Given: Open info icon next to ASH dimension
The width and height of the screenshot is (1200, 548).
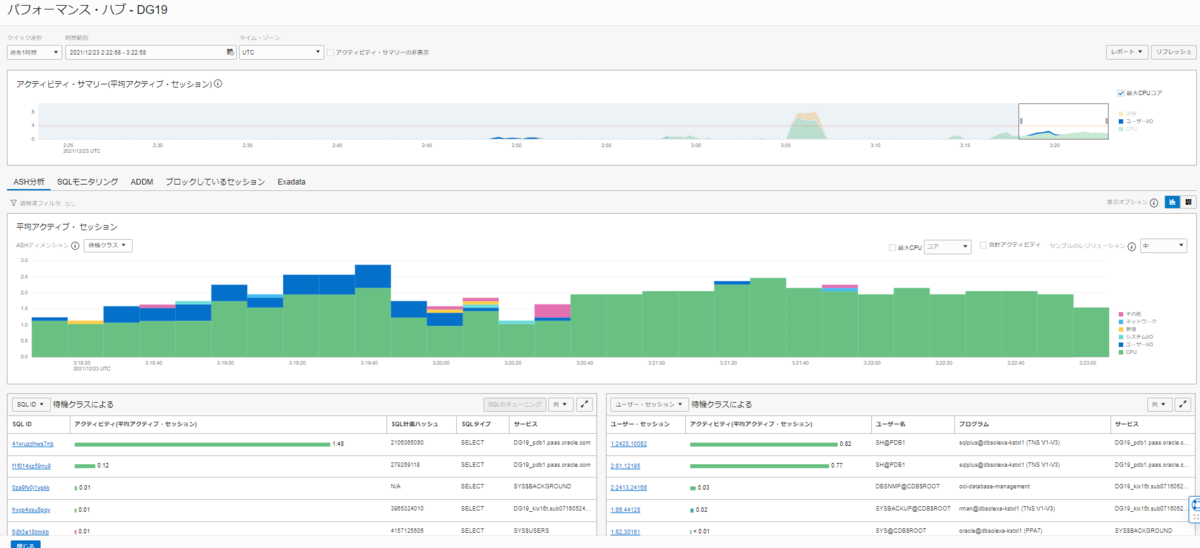Looking at the screenshot, I should [77, 245].
